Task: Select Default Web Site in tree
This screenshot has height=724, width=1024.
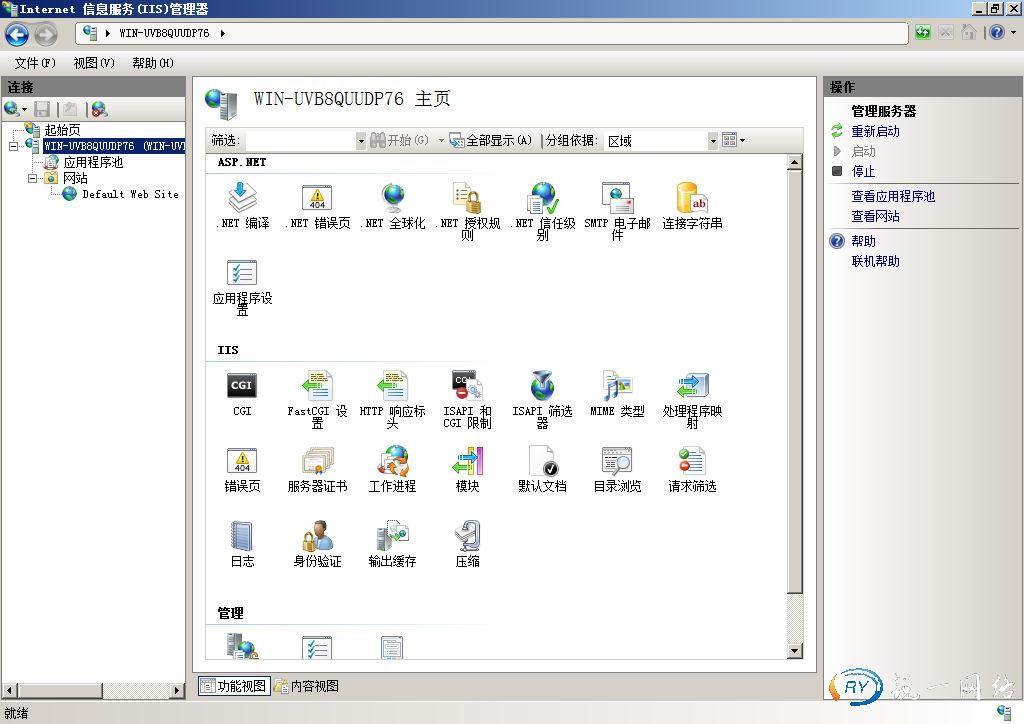Action: click(129, 194)
